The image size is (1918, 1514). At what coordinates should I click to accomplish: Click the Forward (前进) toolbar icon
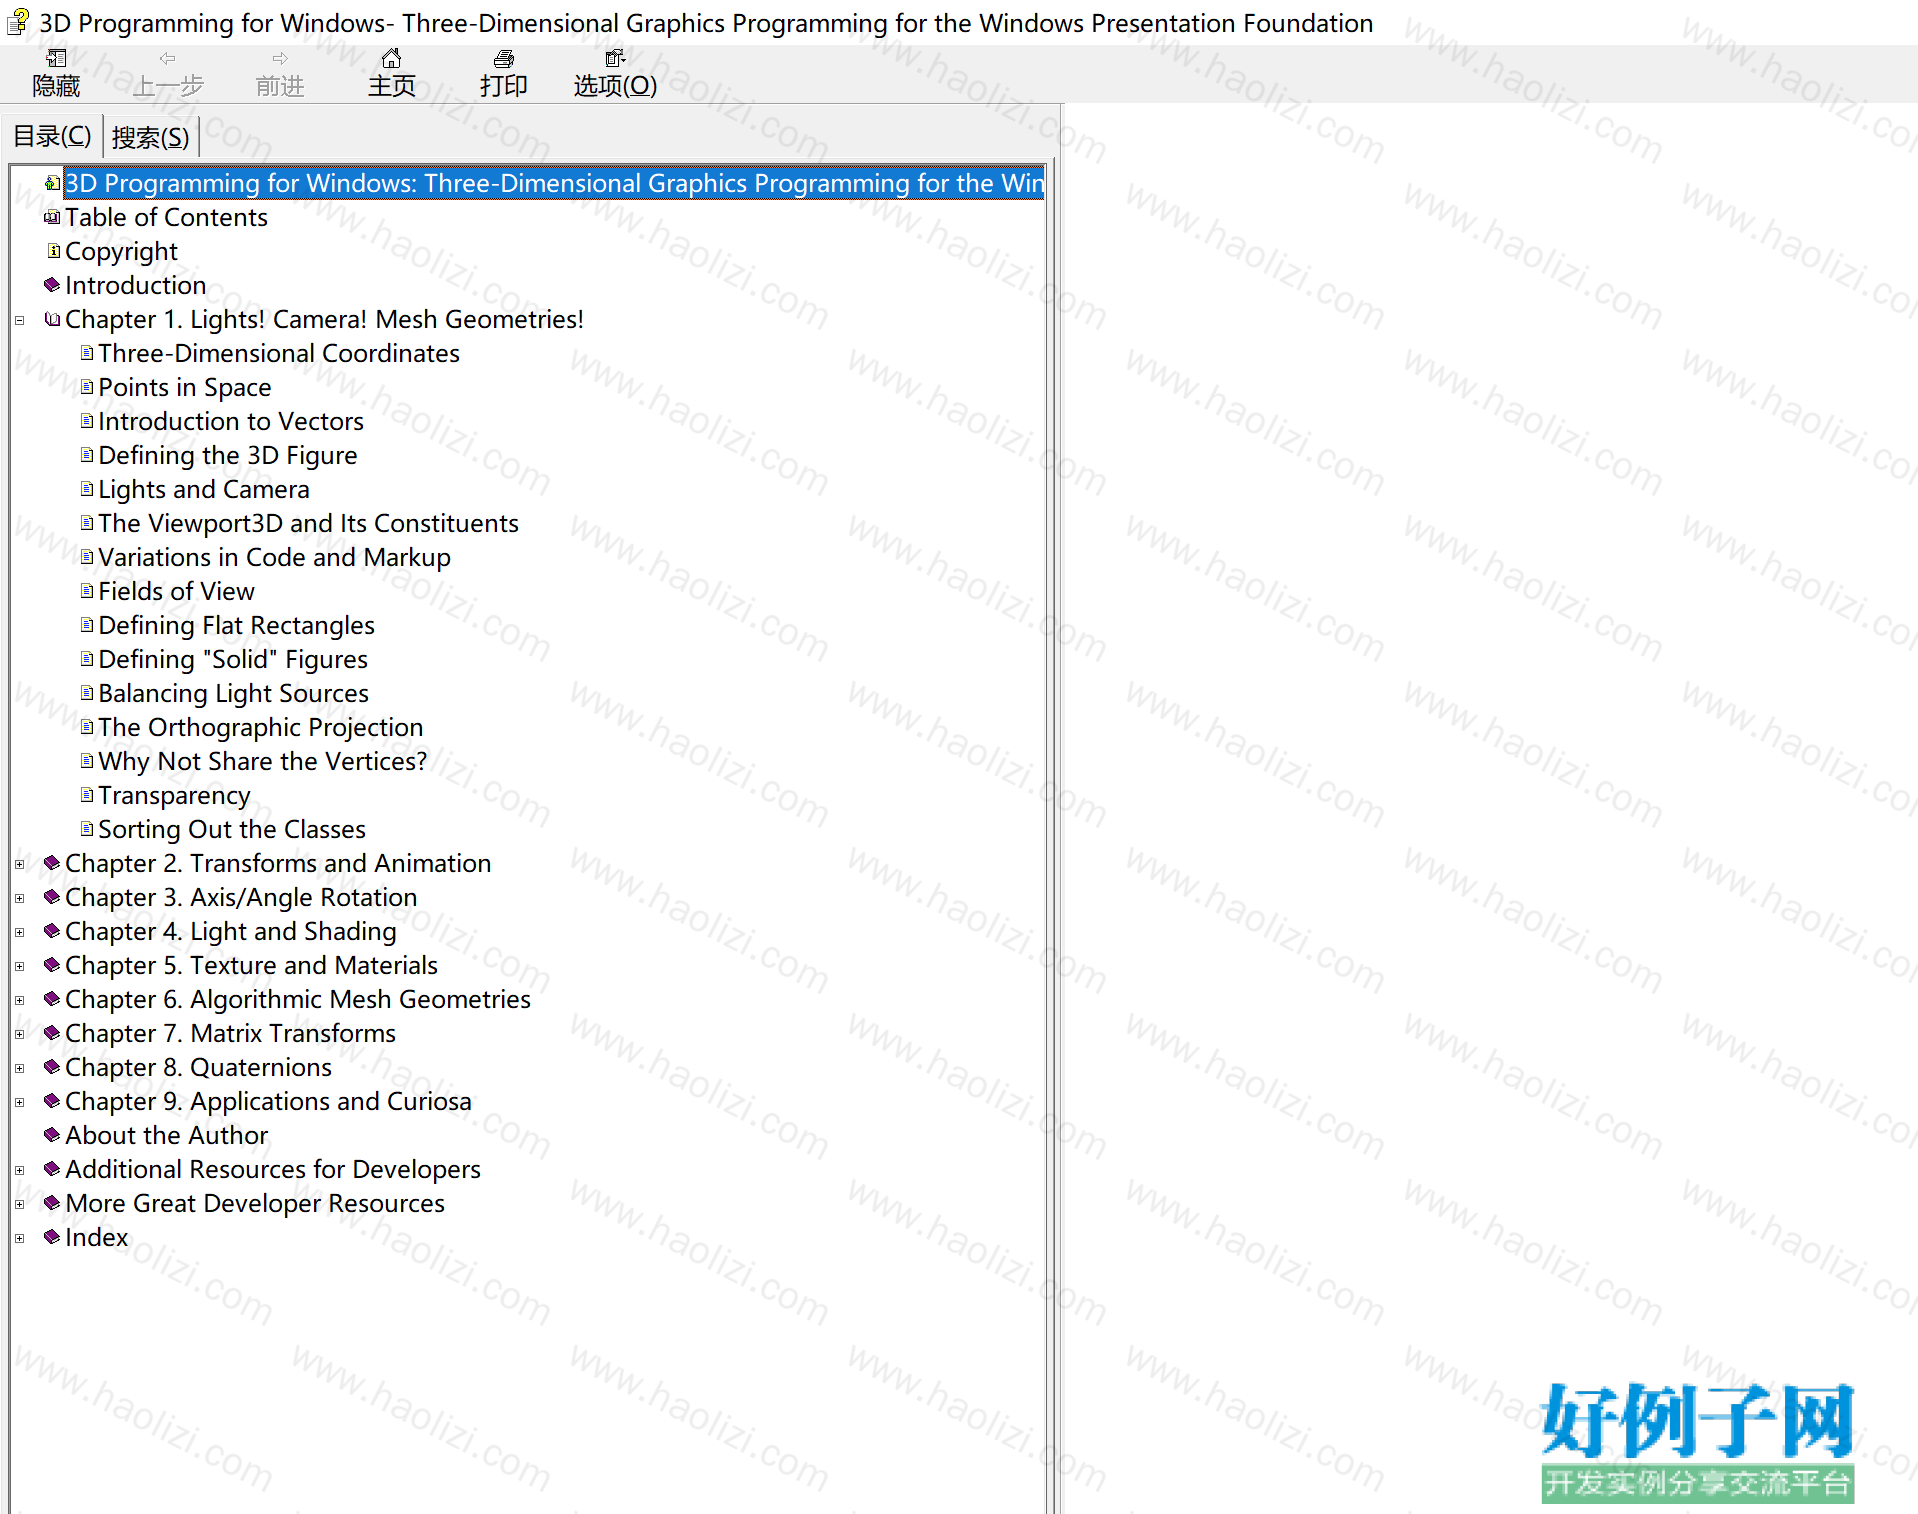(x=280, y=59)
